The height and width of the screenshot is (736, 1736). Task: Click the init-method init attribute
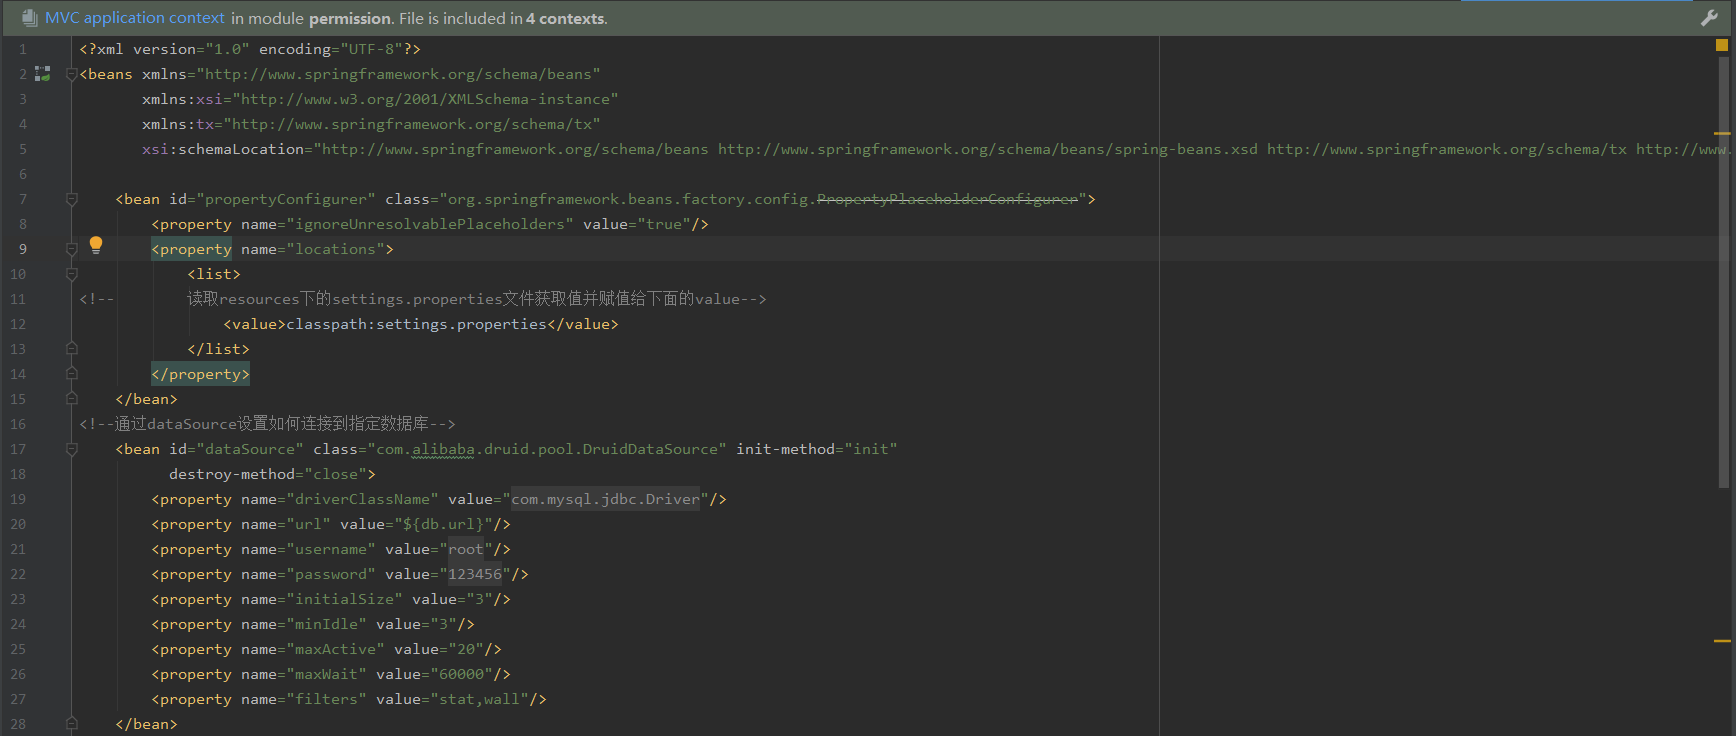pyautogui.click(x=817, y=449)
